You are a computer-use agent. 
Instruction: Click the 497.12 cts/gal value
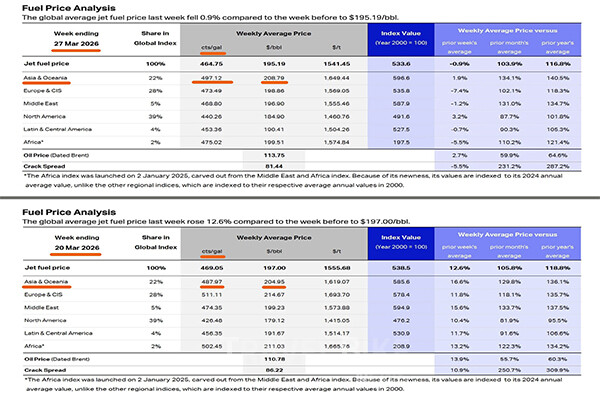click(211, 78)
